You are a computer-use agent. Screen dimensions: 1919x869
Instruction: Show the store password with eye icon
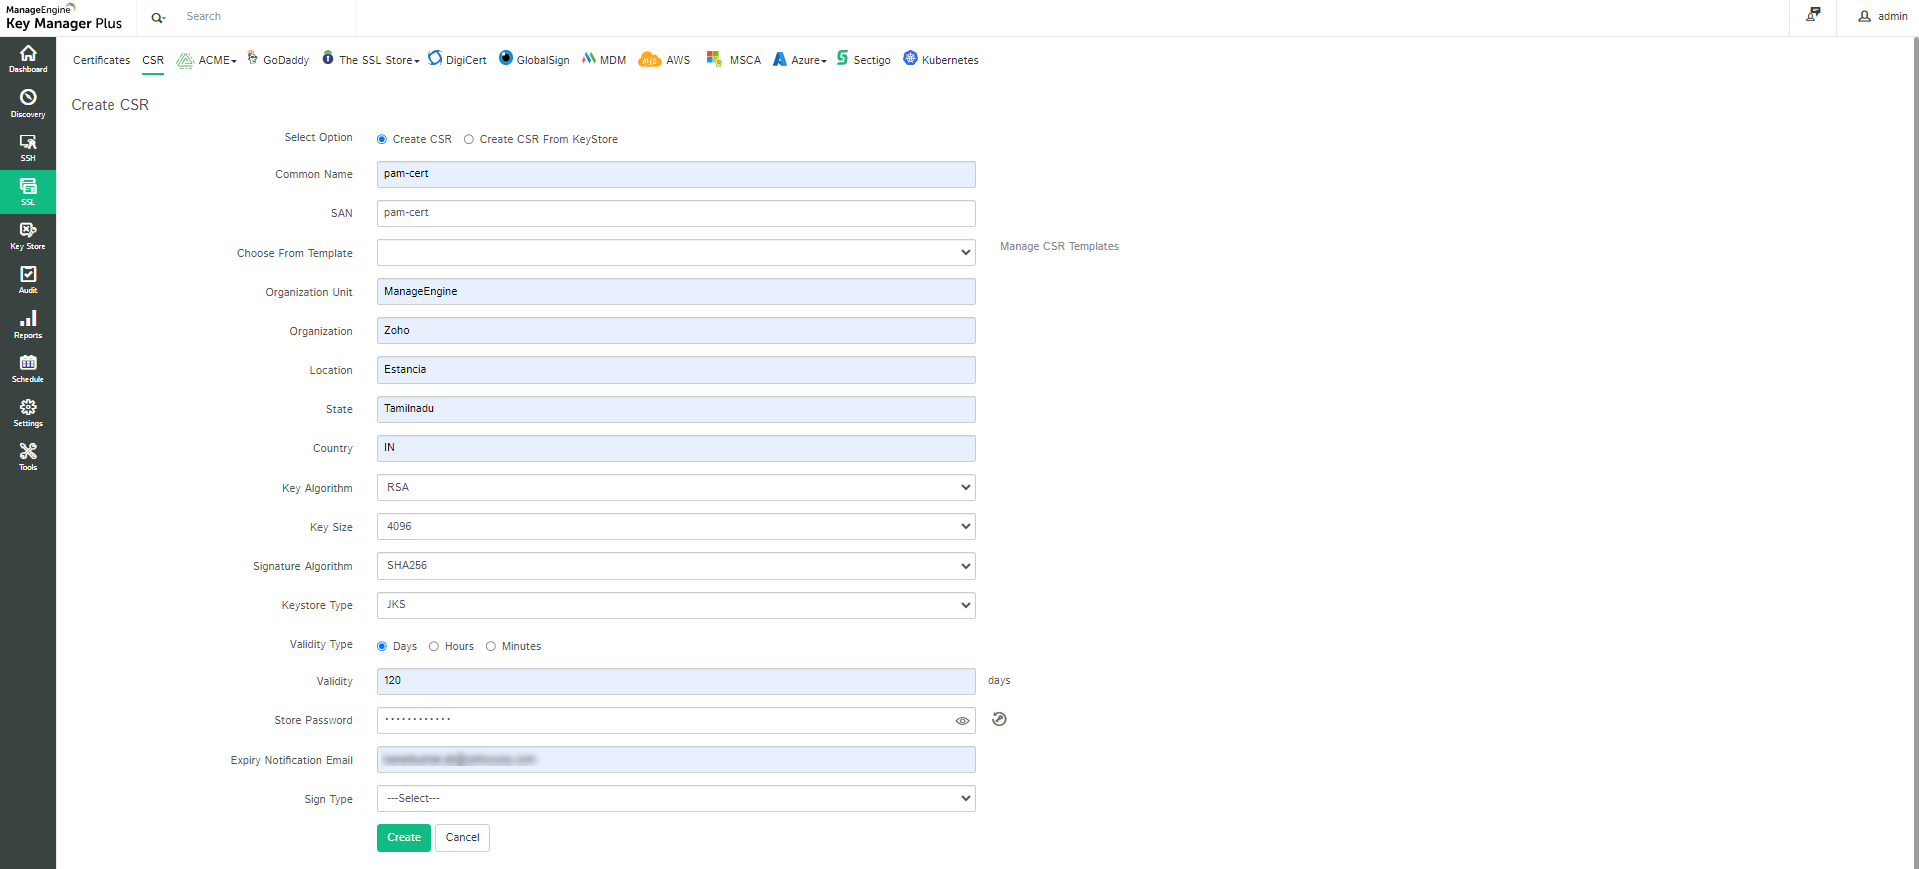[x=962, y=721]
